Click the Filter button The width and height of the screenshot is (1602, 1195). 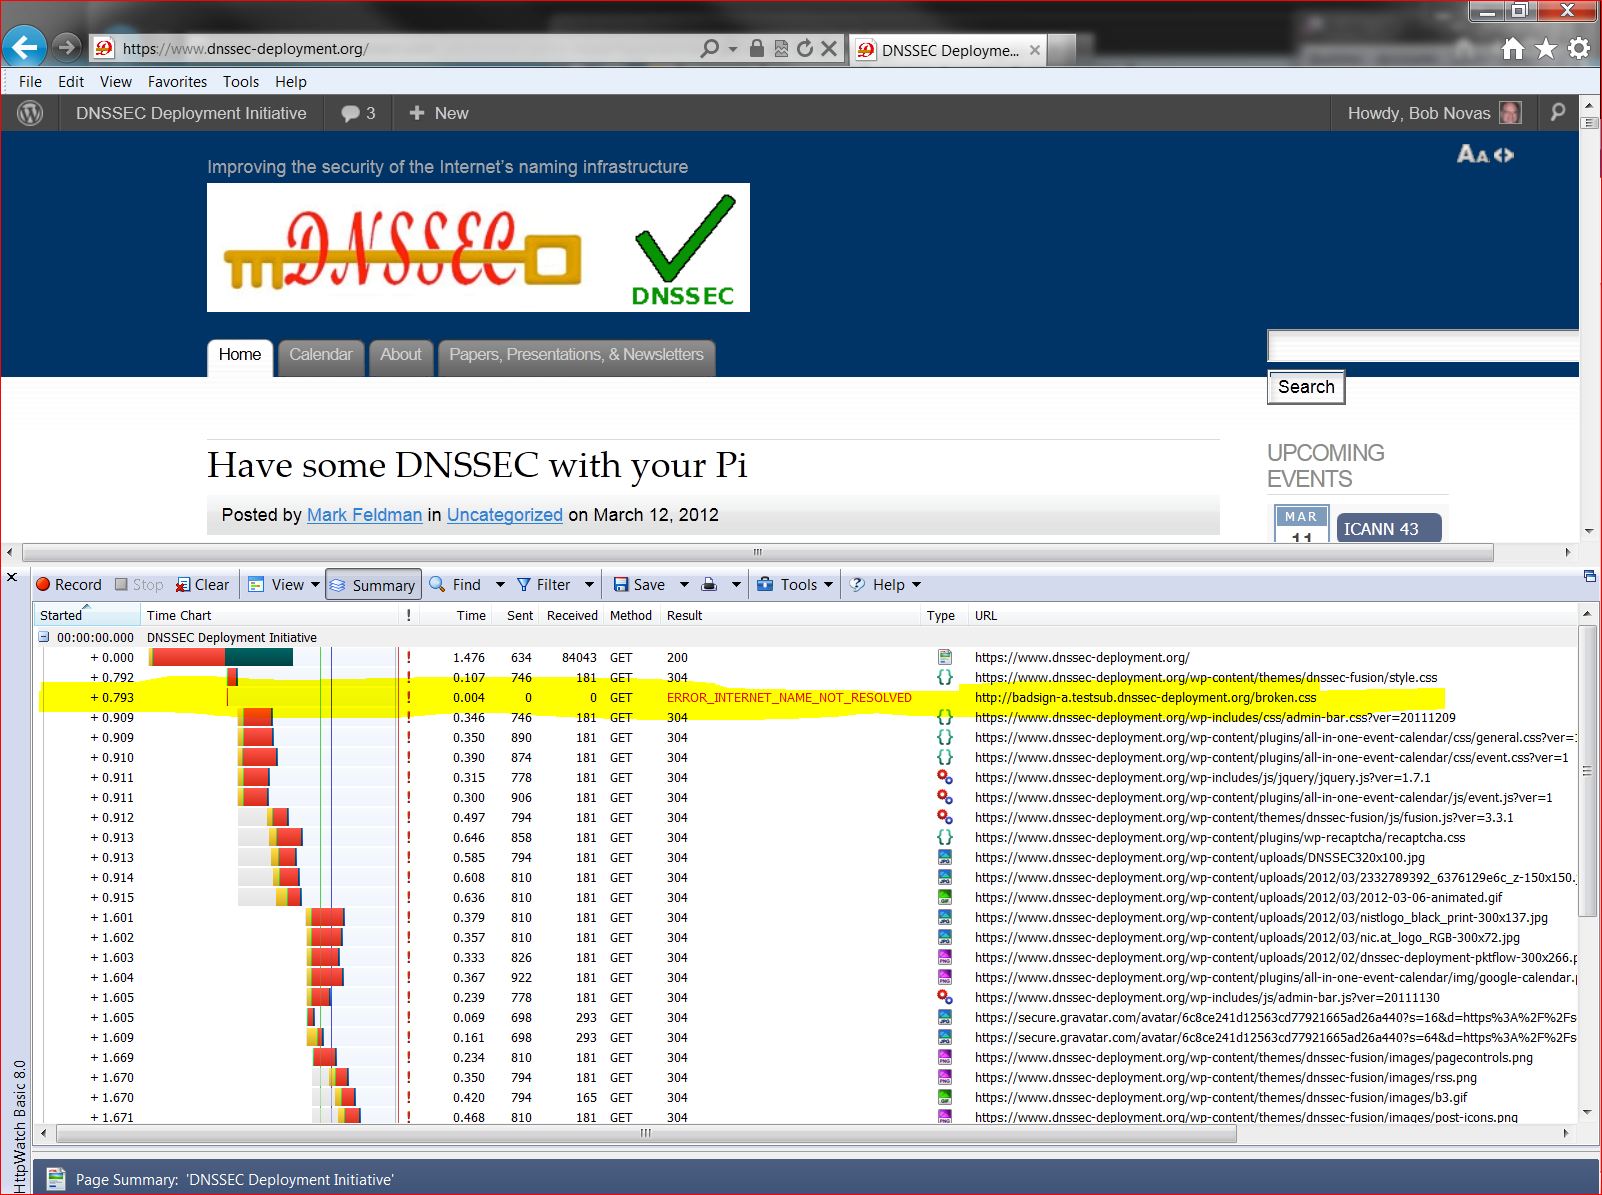pyautogui.click(x=543, y=585)
